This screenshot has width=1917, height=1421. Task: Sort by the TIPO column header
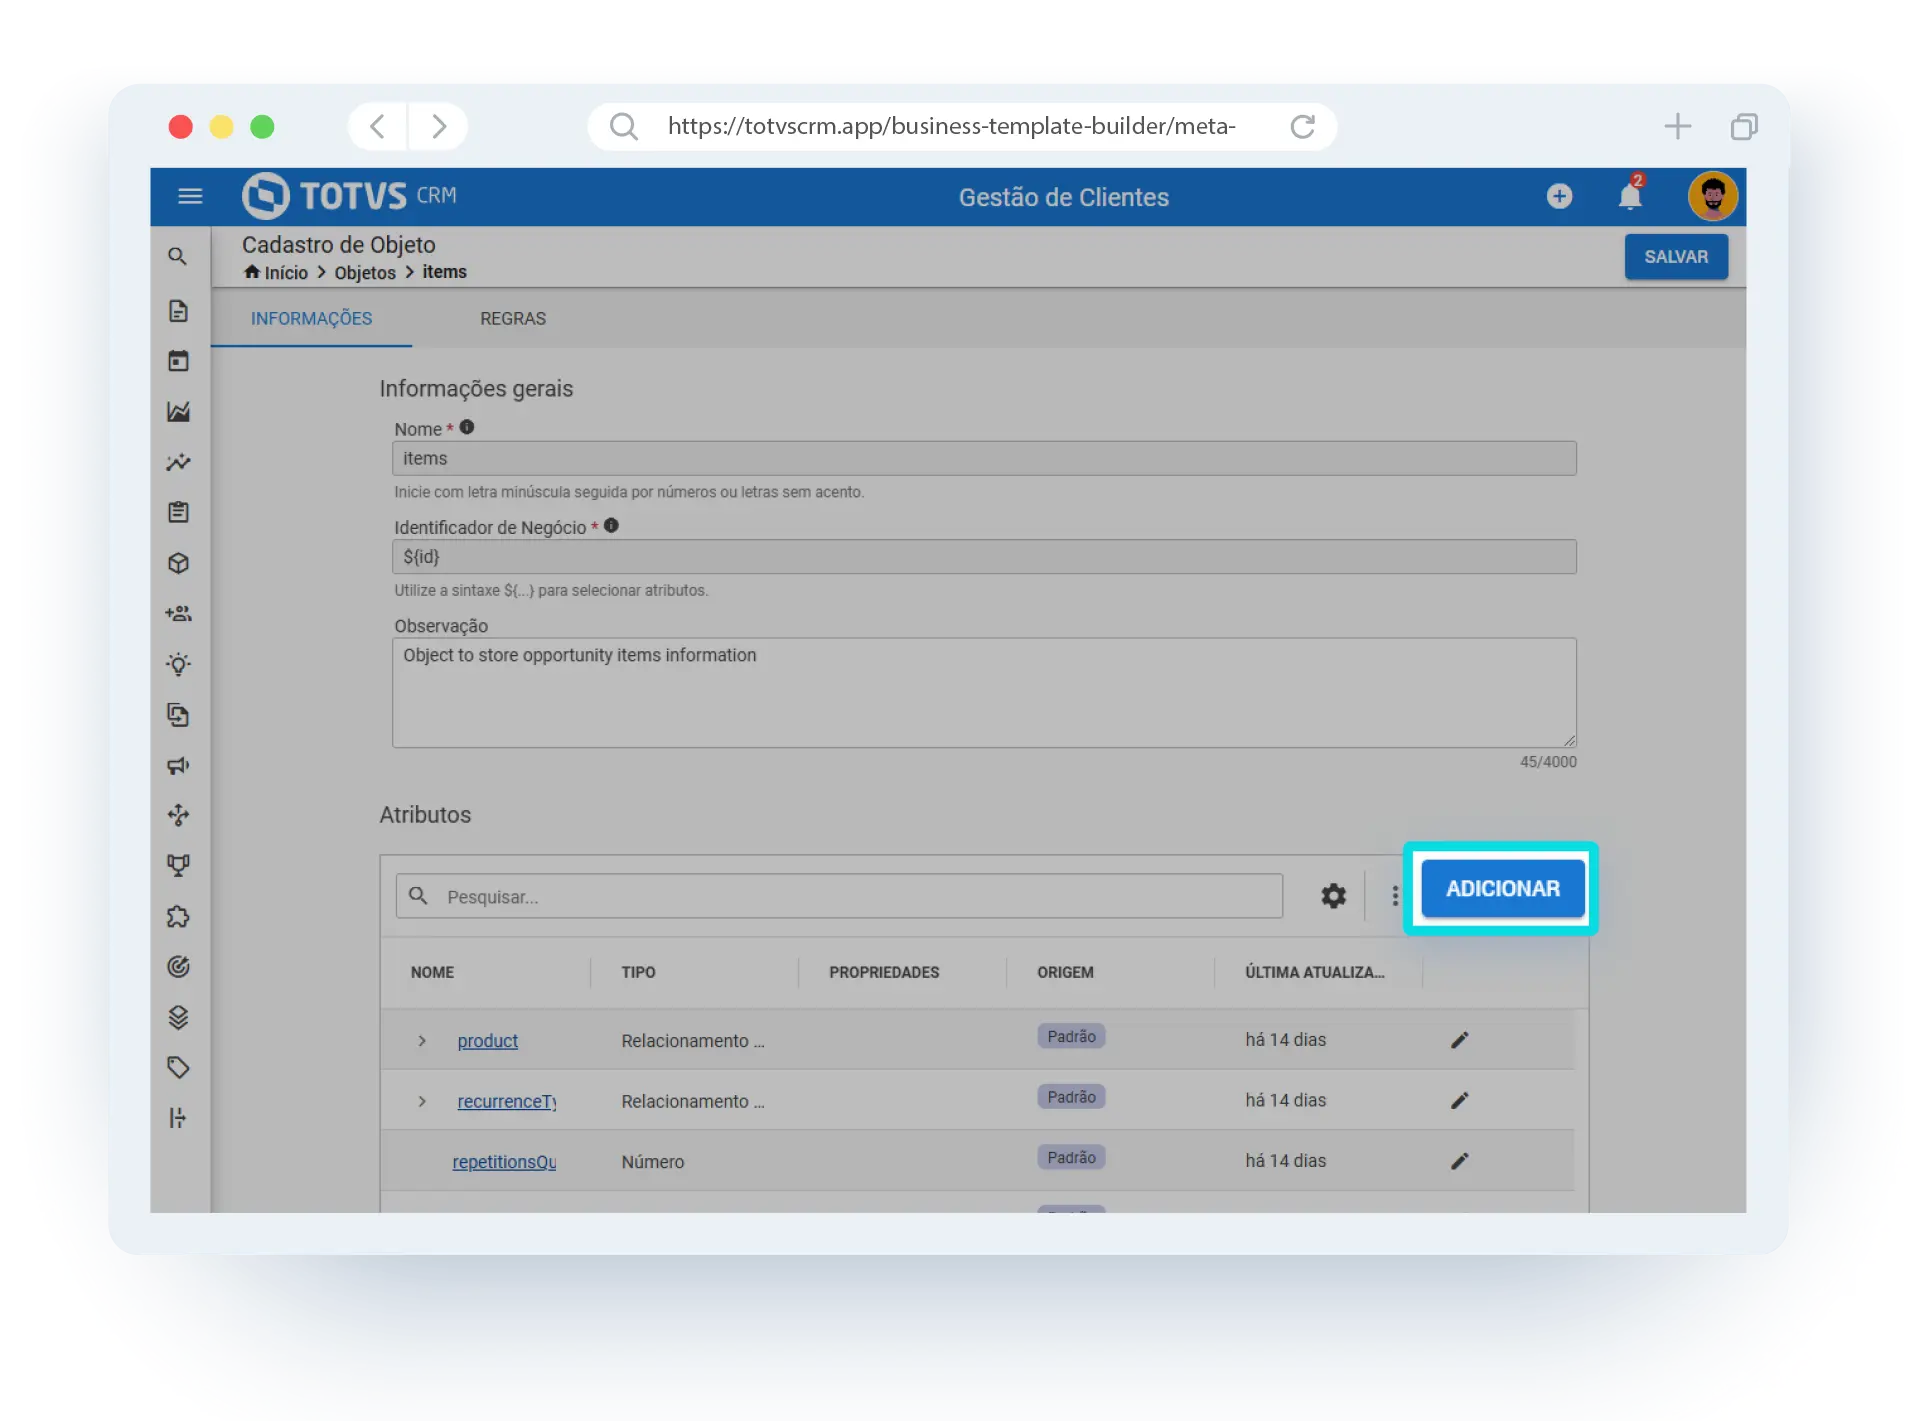pyautogui.click(x=638, y=972)
